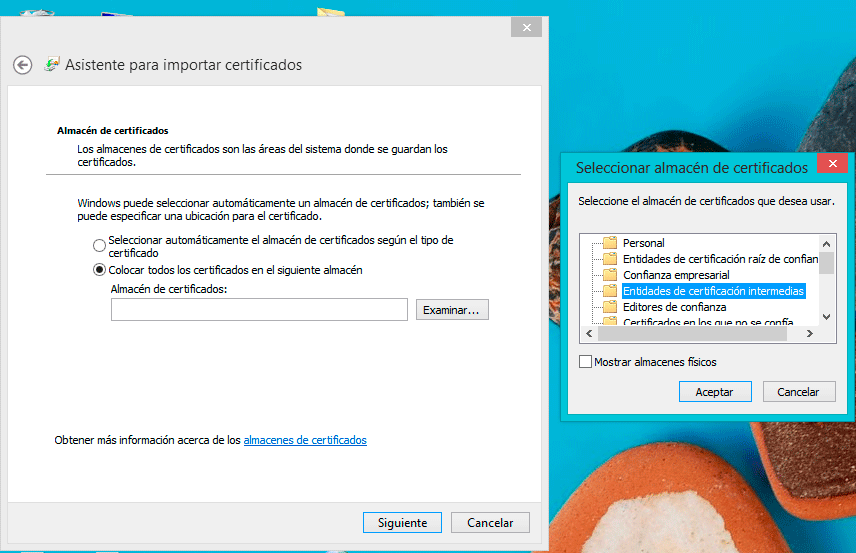
Task: Select 'Confianza empresarial' store
Action: coord(676,275)
